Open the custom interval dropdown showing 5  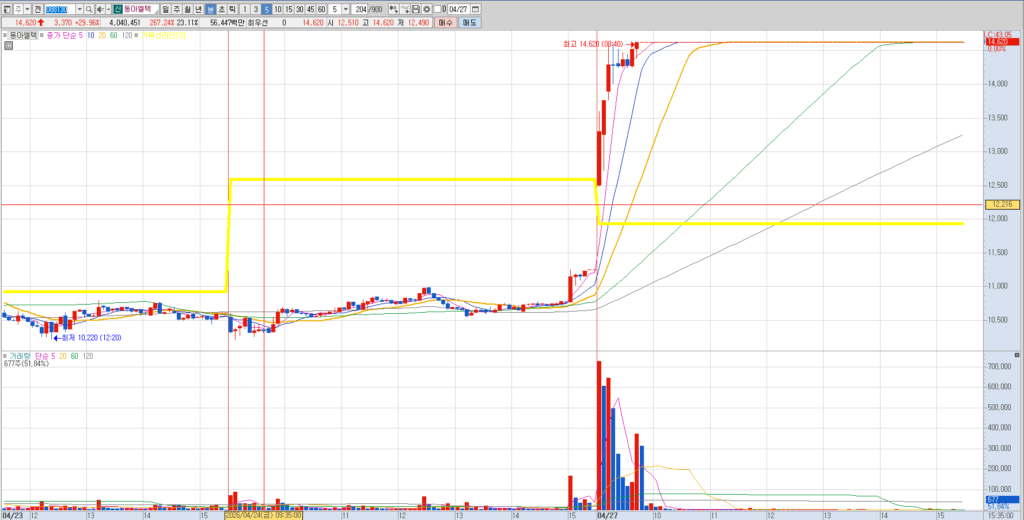(x=345, y=9)
